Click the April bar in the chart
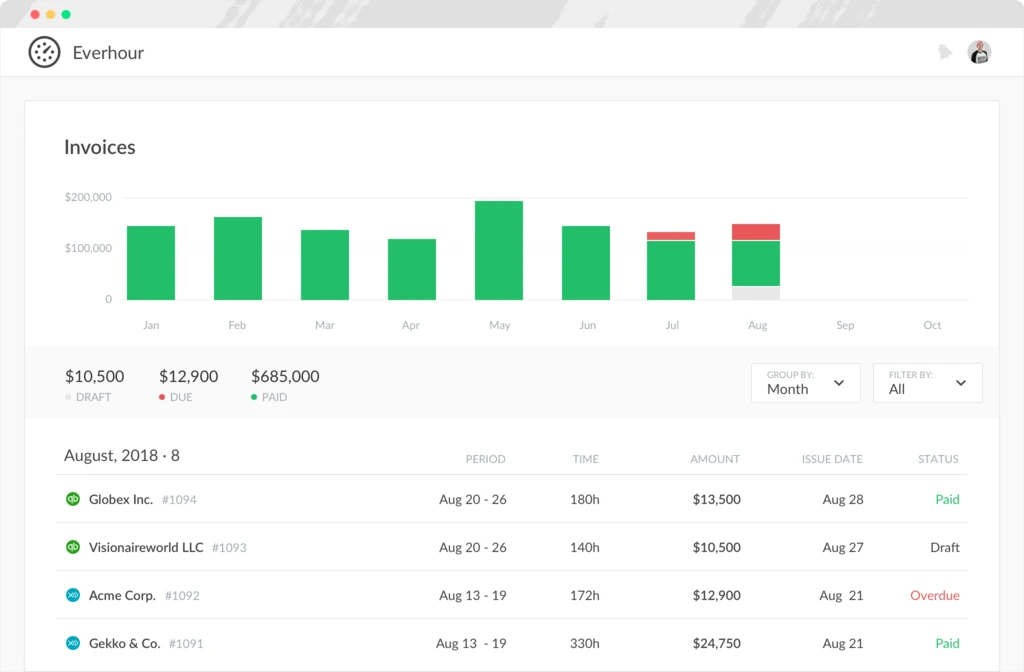Image resolution: width=1024 pixels, height=672 pixels. [411, 269]
